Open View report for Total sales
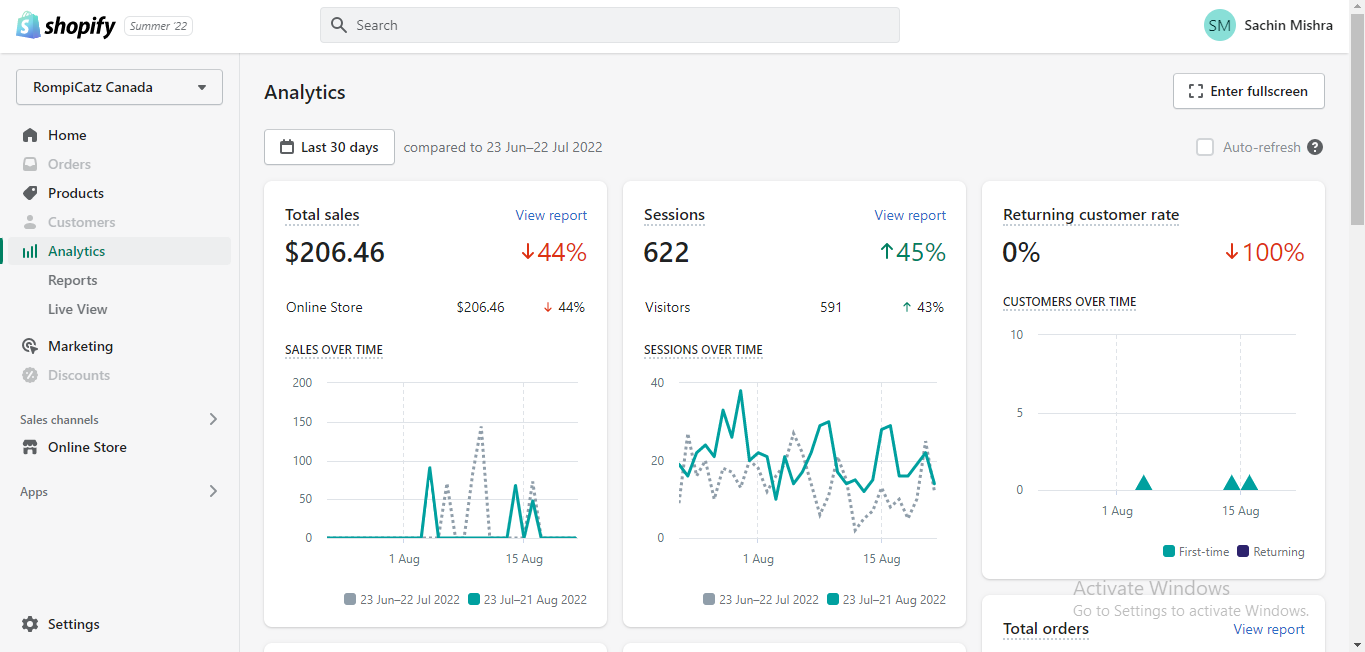Screen dimensions: 1365x652 pos(551,215)
